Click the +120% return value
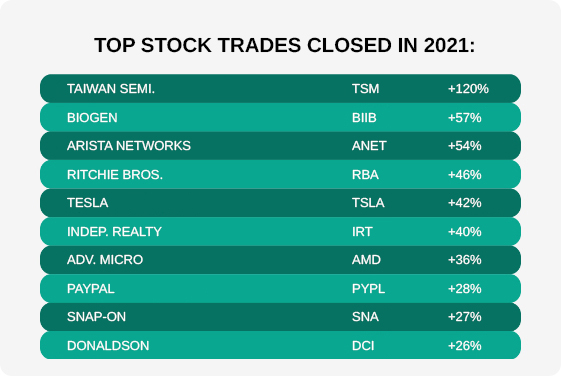 pos(468,89)
